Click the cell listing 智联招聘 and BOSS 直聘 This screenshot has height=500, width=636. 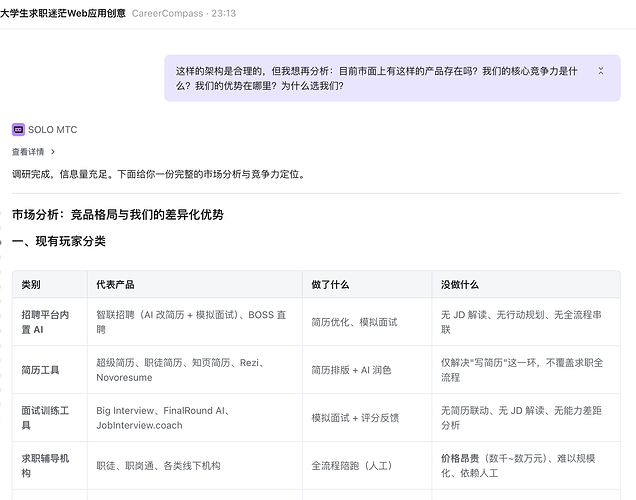coord(195,322)
